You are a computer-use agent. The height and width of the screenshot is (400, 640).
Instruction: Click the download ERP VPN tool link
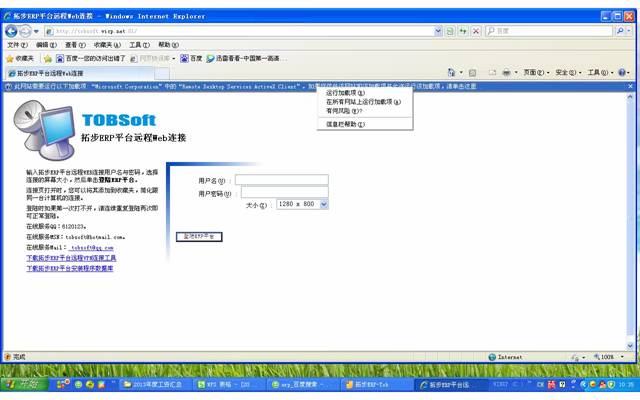[x=71, y=258]
